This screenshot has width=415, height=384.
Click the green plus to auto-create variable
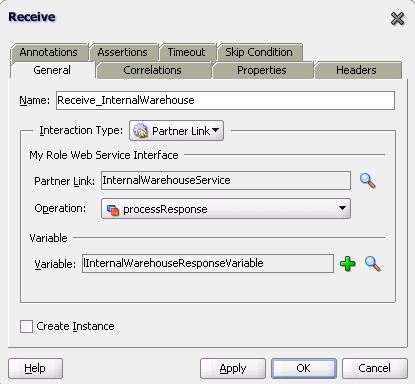coord(347,264)
